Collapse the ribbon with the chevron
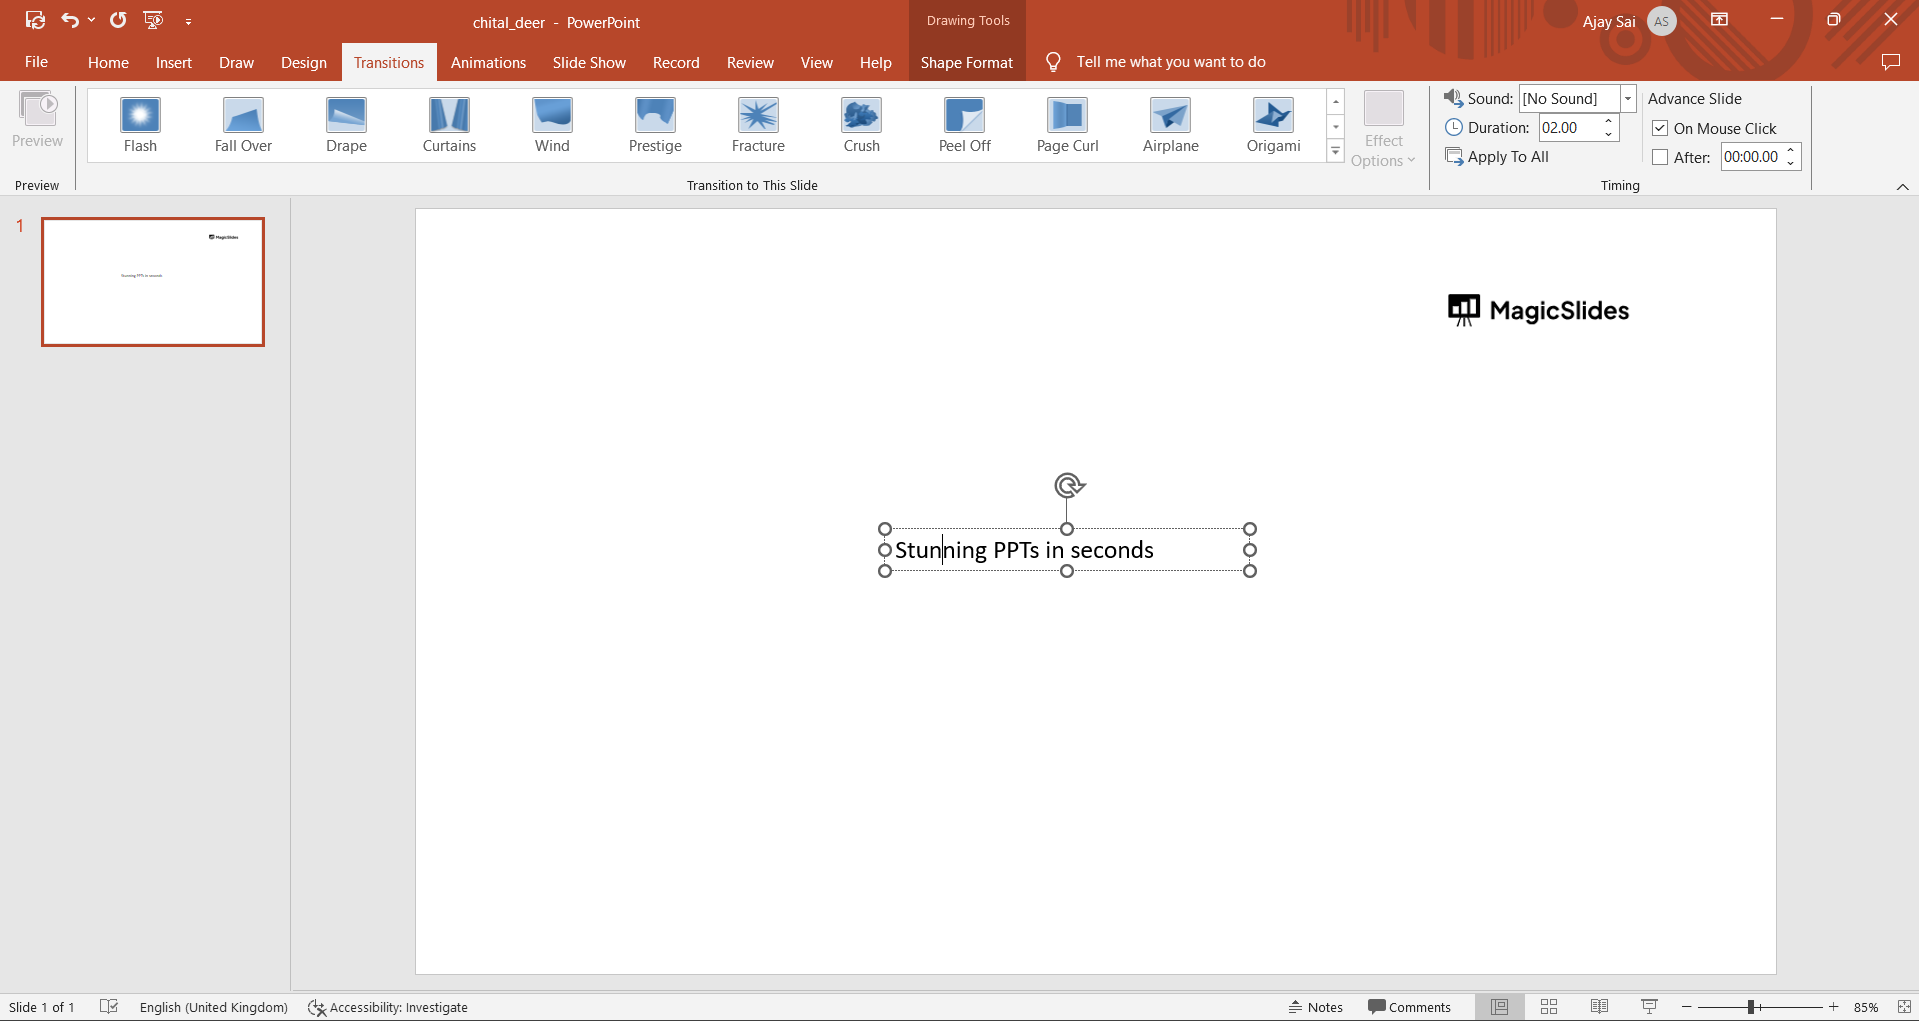Screen dimensions: 1919x1021 [1902, 187]
